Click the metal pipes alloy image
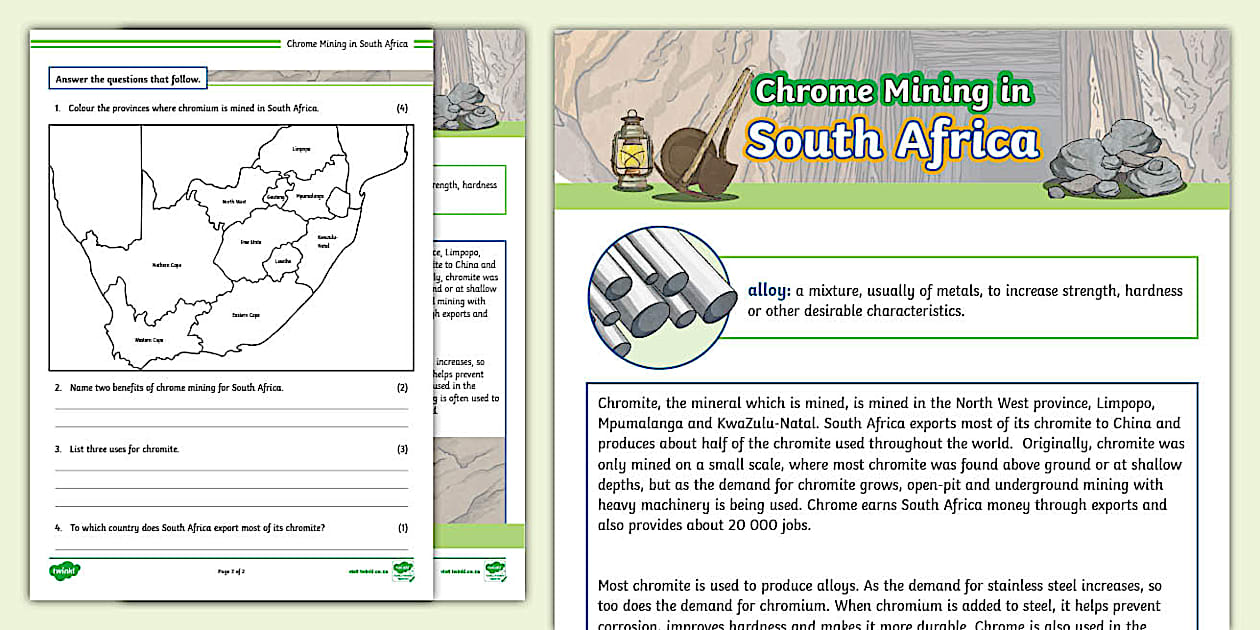 [660, 297]
